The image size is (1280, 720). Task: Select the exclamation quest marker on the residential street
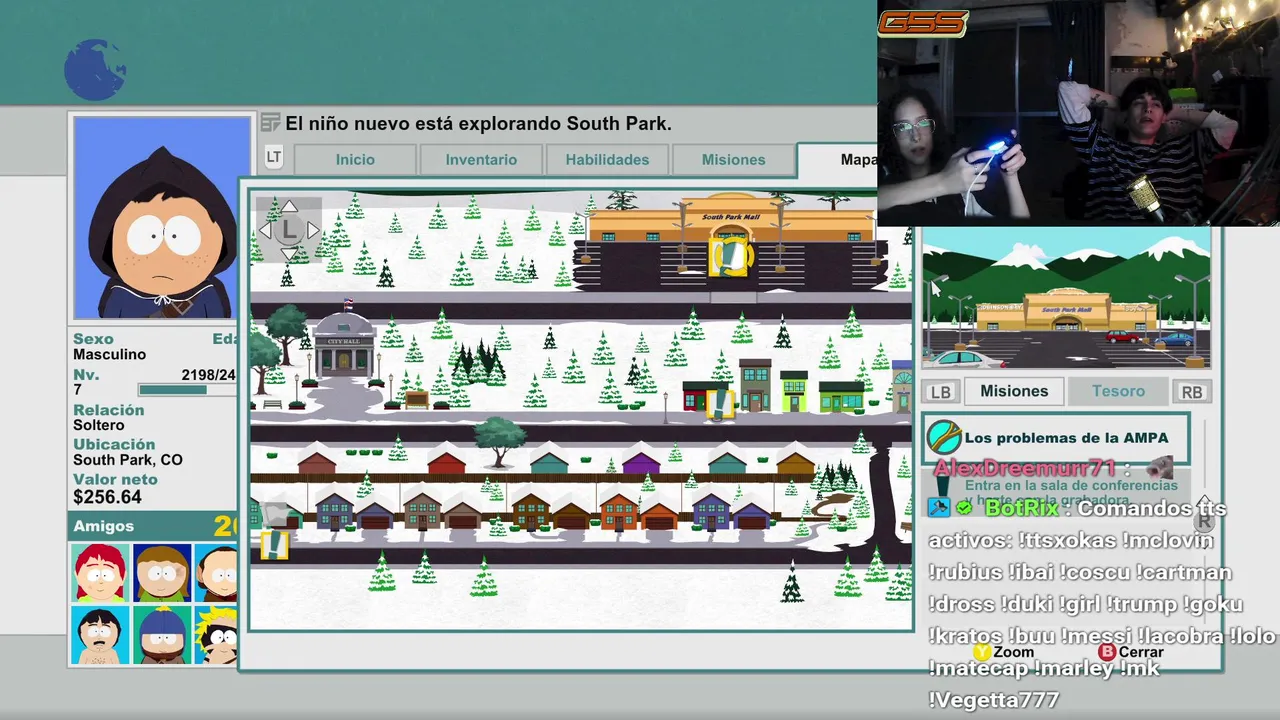coord(275,544)
